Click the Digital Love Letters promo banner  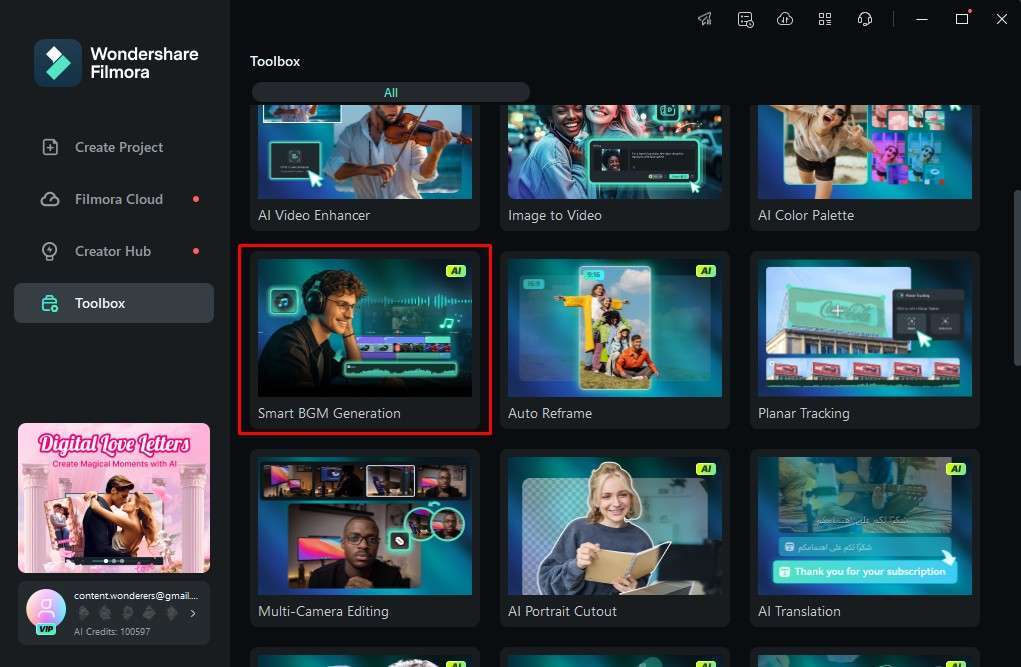[x=114, y=498]
